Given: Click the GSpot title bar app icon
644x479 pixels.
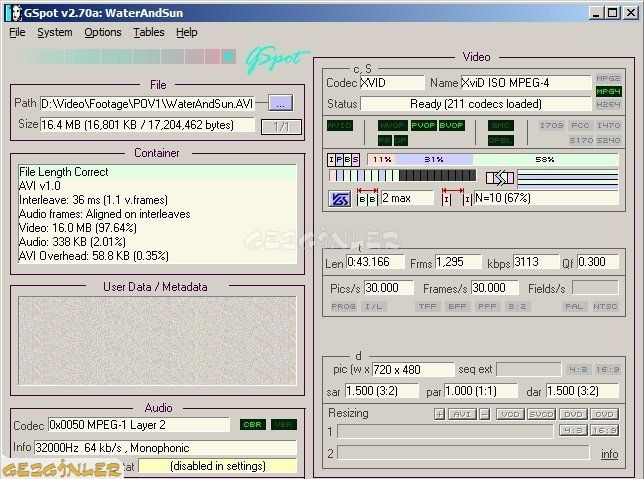Looking at the screenshot, I should tap(14, 13).
